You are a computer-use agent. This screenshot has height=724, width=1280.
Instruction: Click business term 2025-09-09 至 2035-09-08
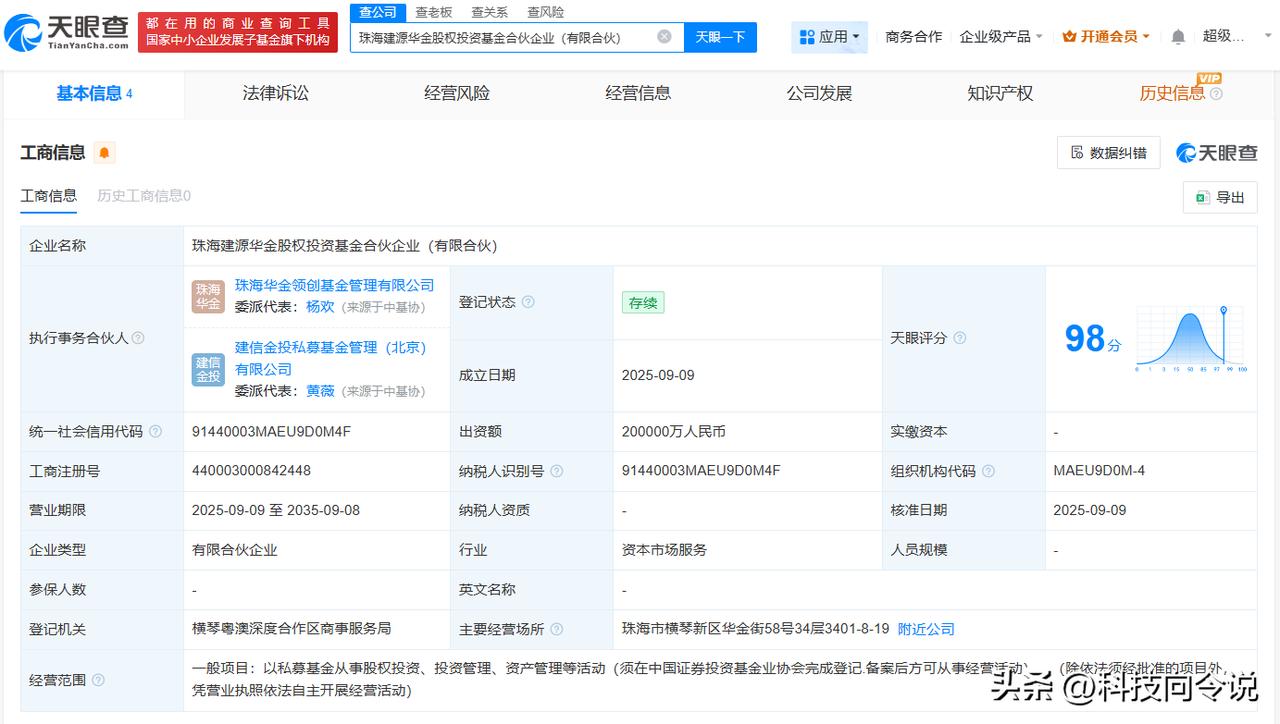tap(276, 510)
